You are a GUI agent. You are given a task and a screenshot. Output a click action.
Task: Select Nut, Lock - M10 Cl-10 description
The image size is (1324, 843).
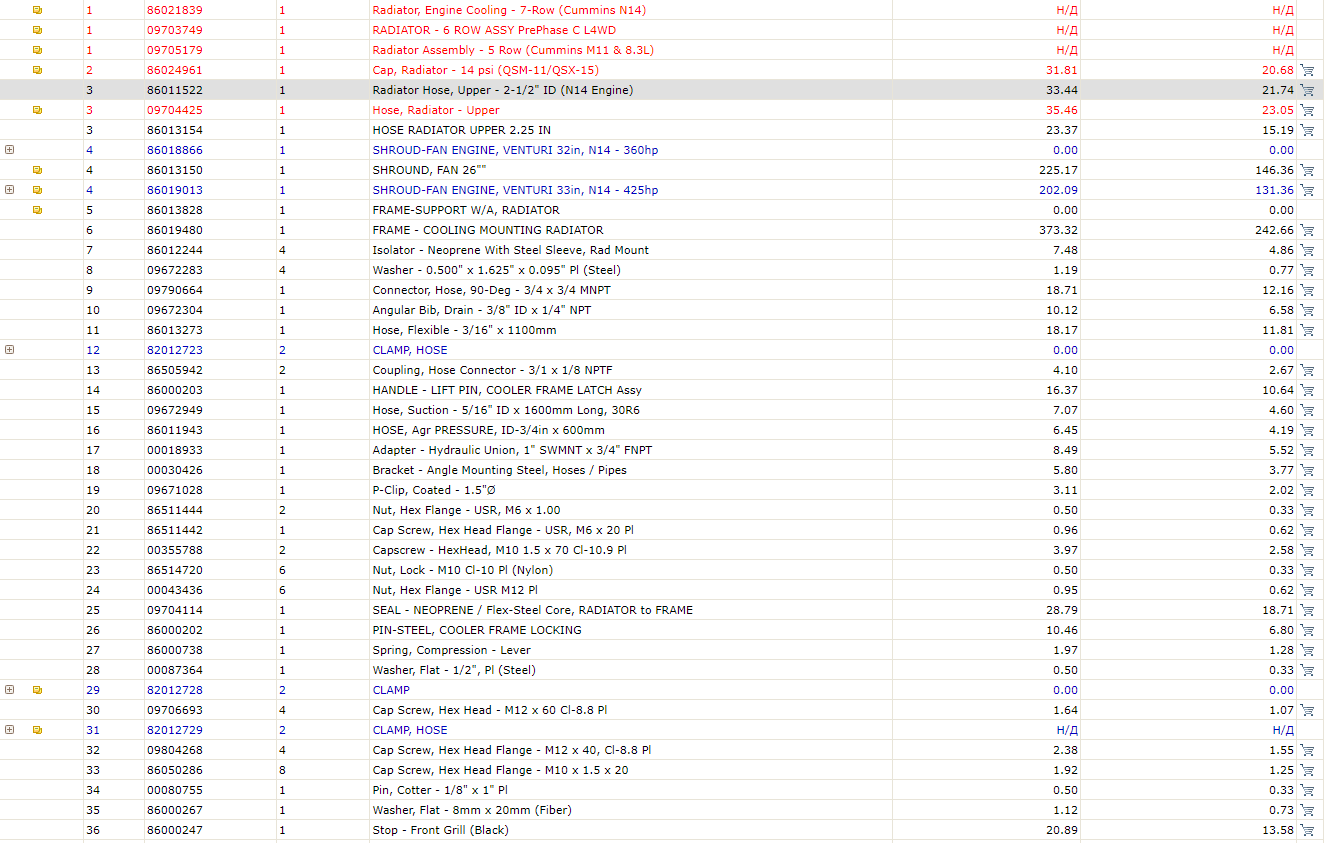point(463,570)
